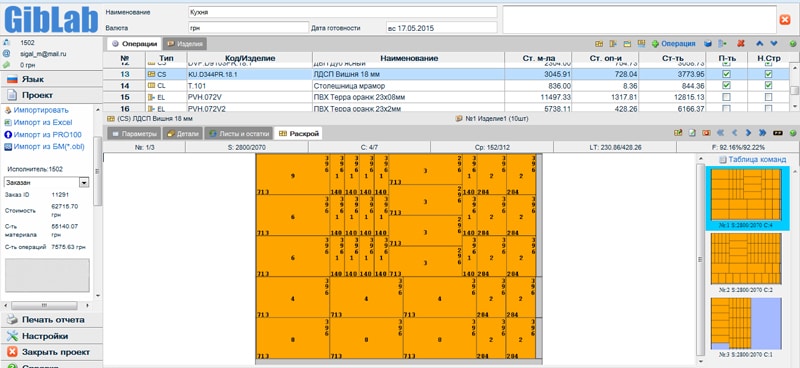Go to the next cutting map
This screenshot has height=368, width=800.
tap(748, 133)
